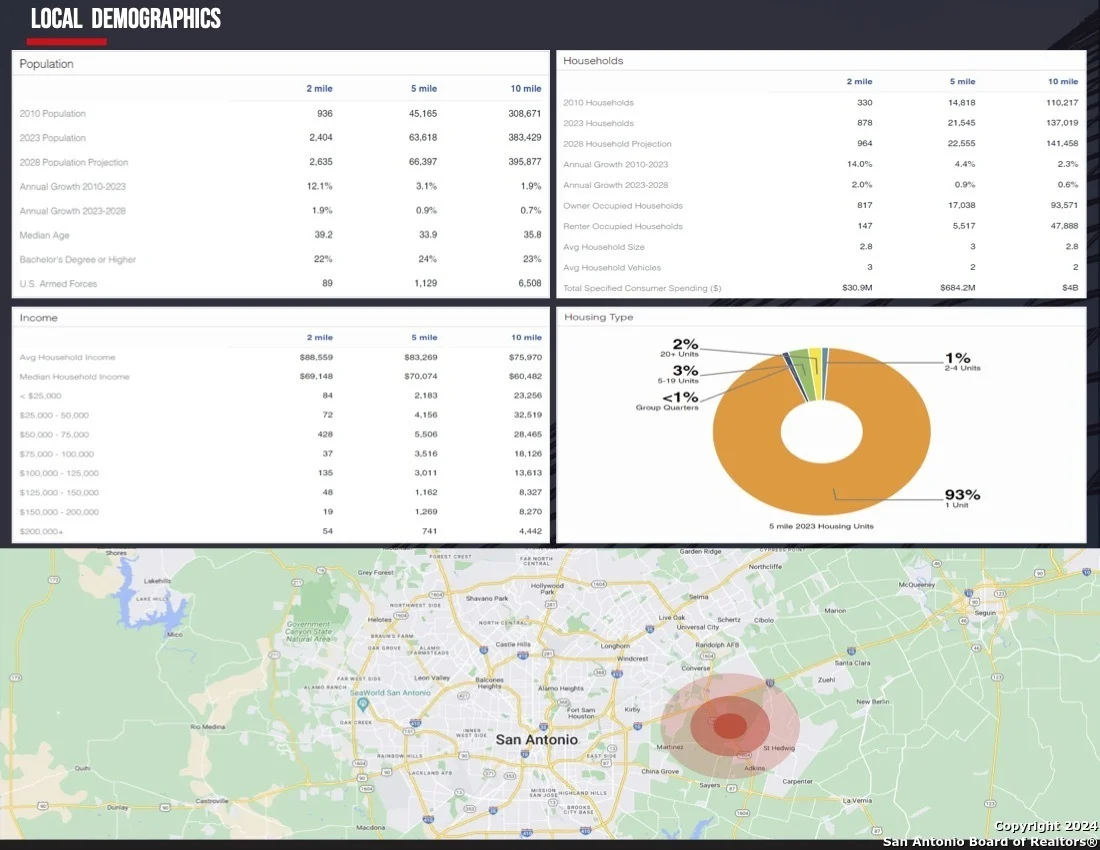The width and height of the screenshot is (1100, 850).
Task: Click the Seguin label on the map
Action: click(x=985, y=613)
